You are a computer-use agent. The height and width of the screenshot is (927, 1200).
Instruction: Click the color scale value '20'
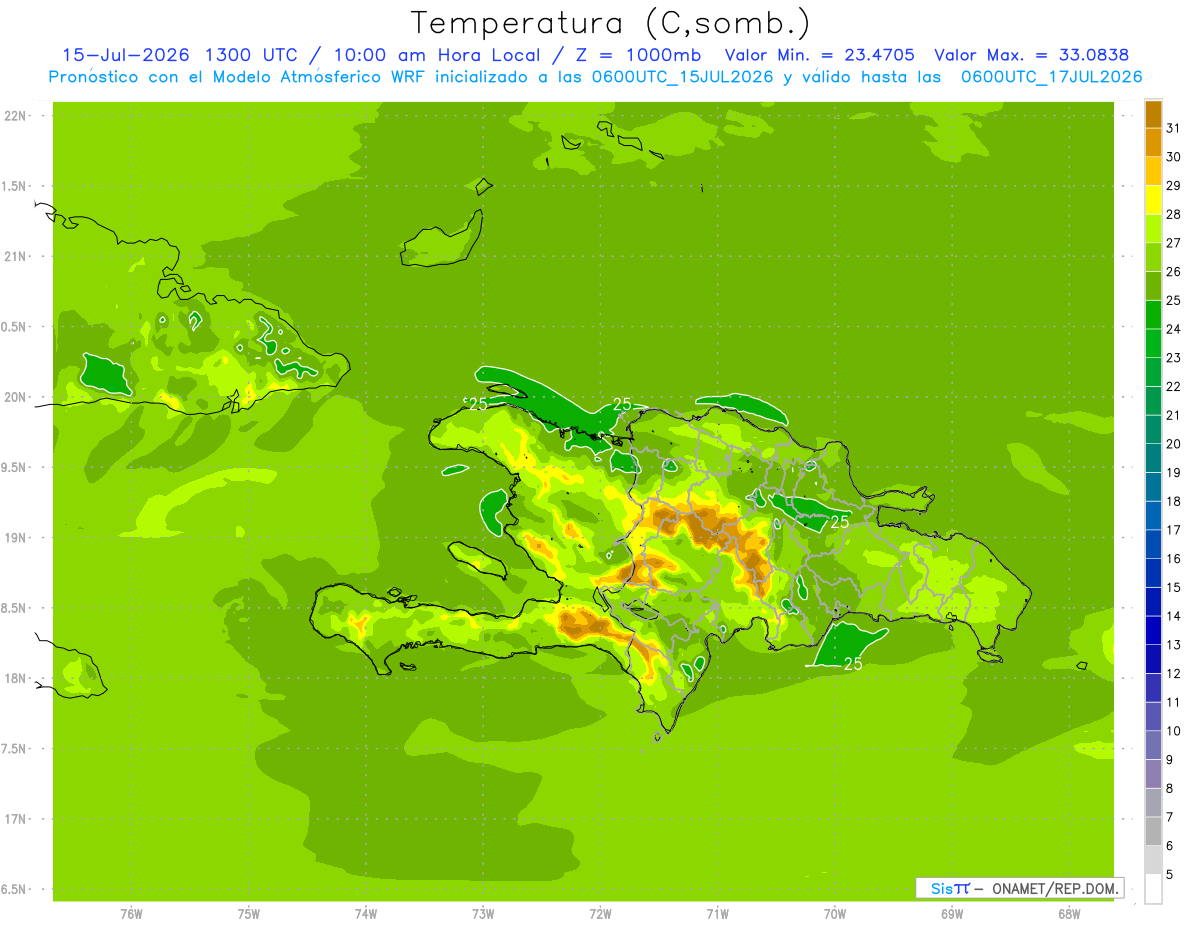point(1175,444)
